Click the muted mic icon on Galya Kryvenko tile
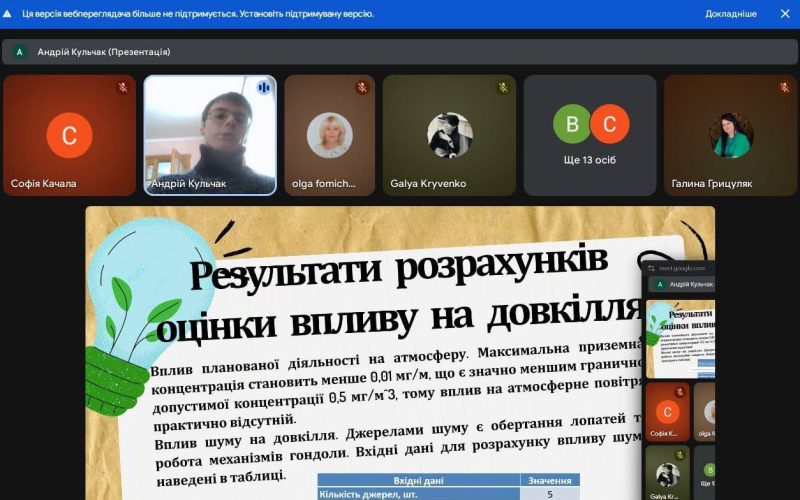The width and height of the screenshot is (800, 500). click(x=503, y=87)
